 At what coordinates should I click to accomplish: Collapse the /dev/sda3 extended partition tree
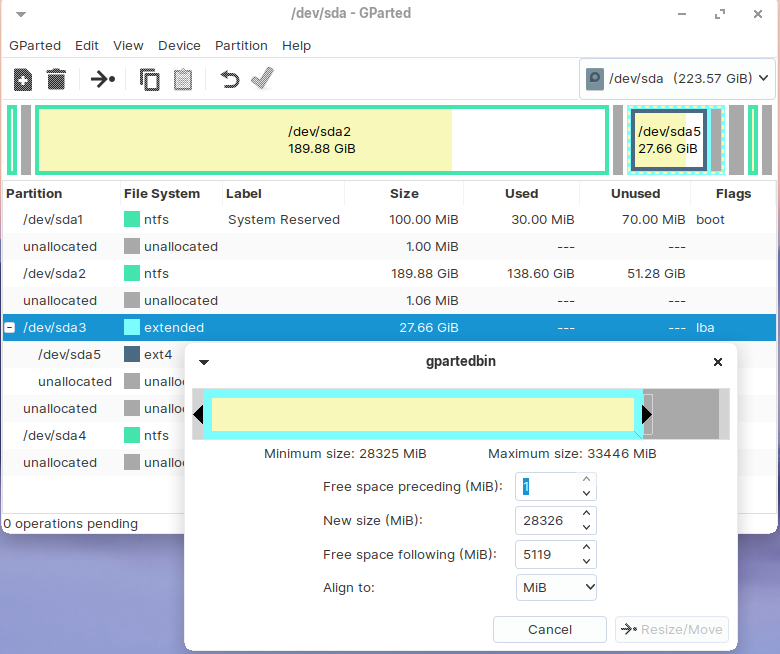[9, 327]
